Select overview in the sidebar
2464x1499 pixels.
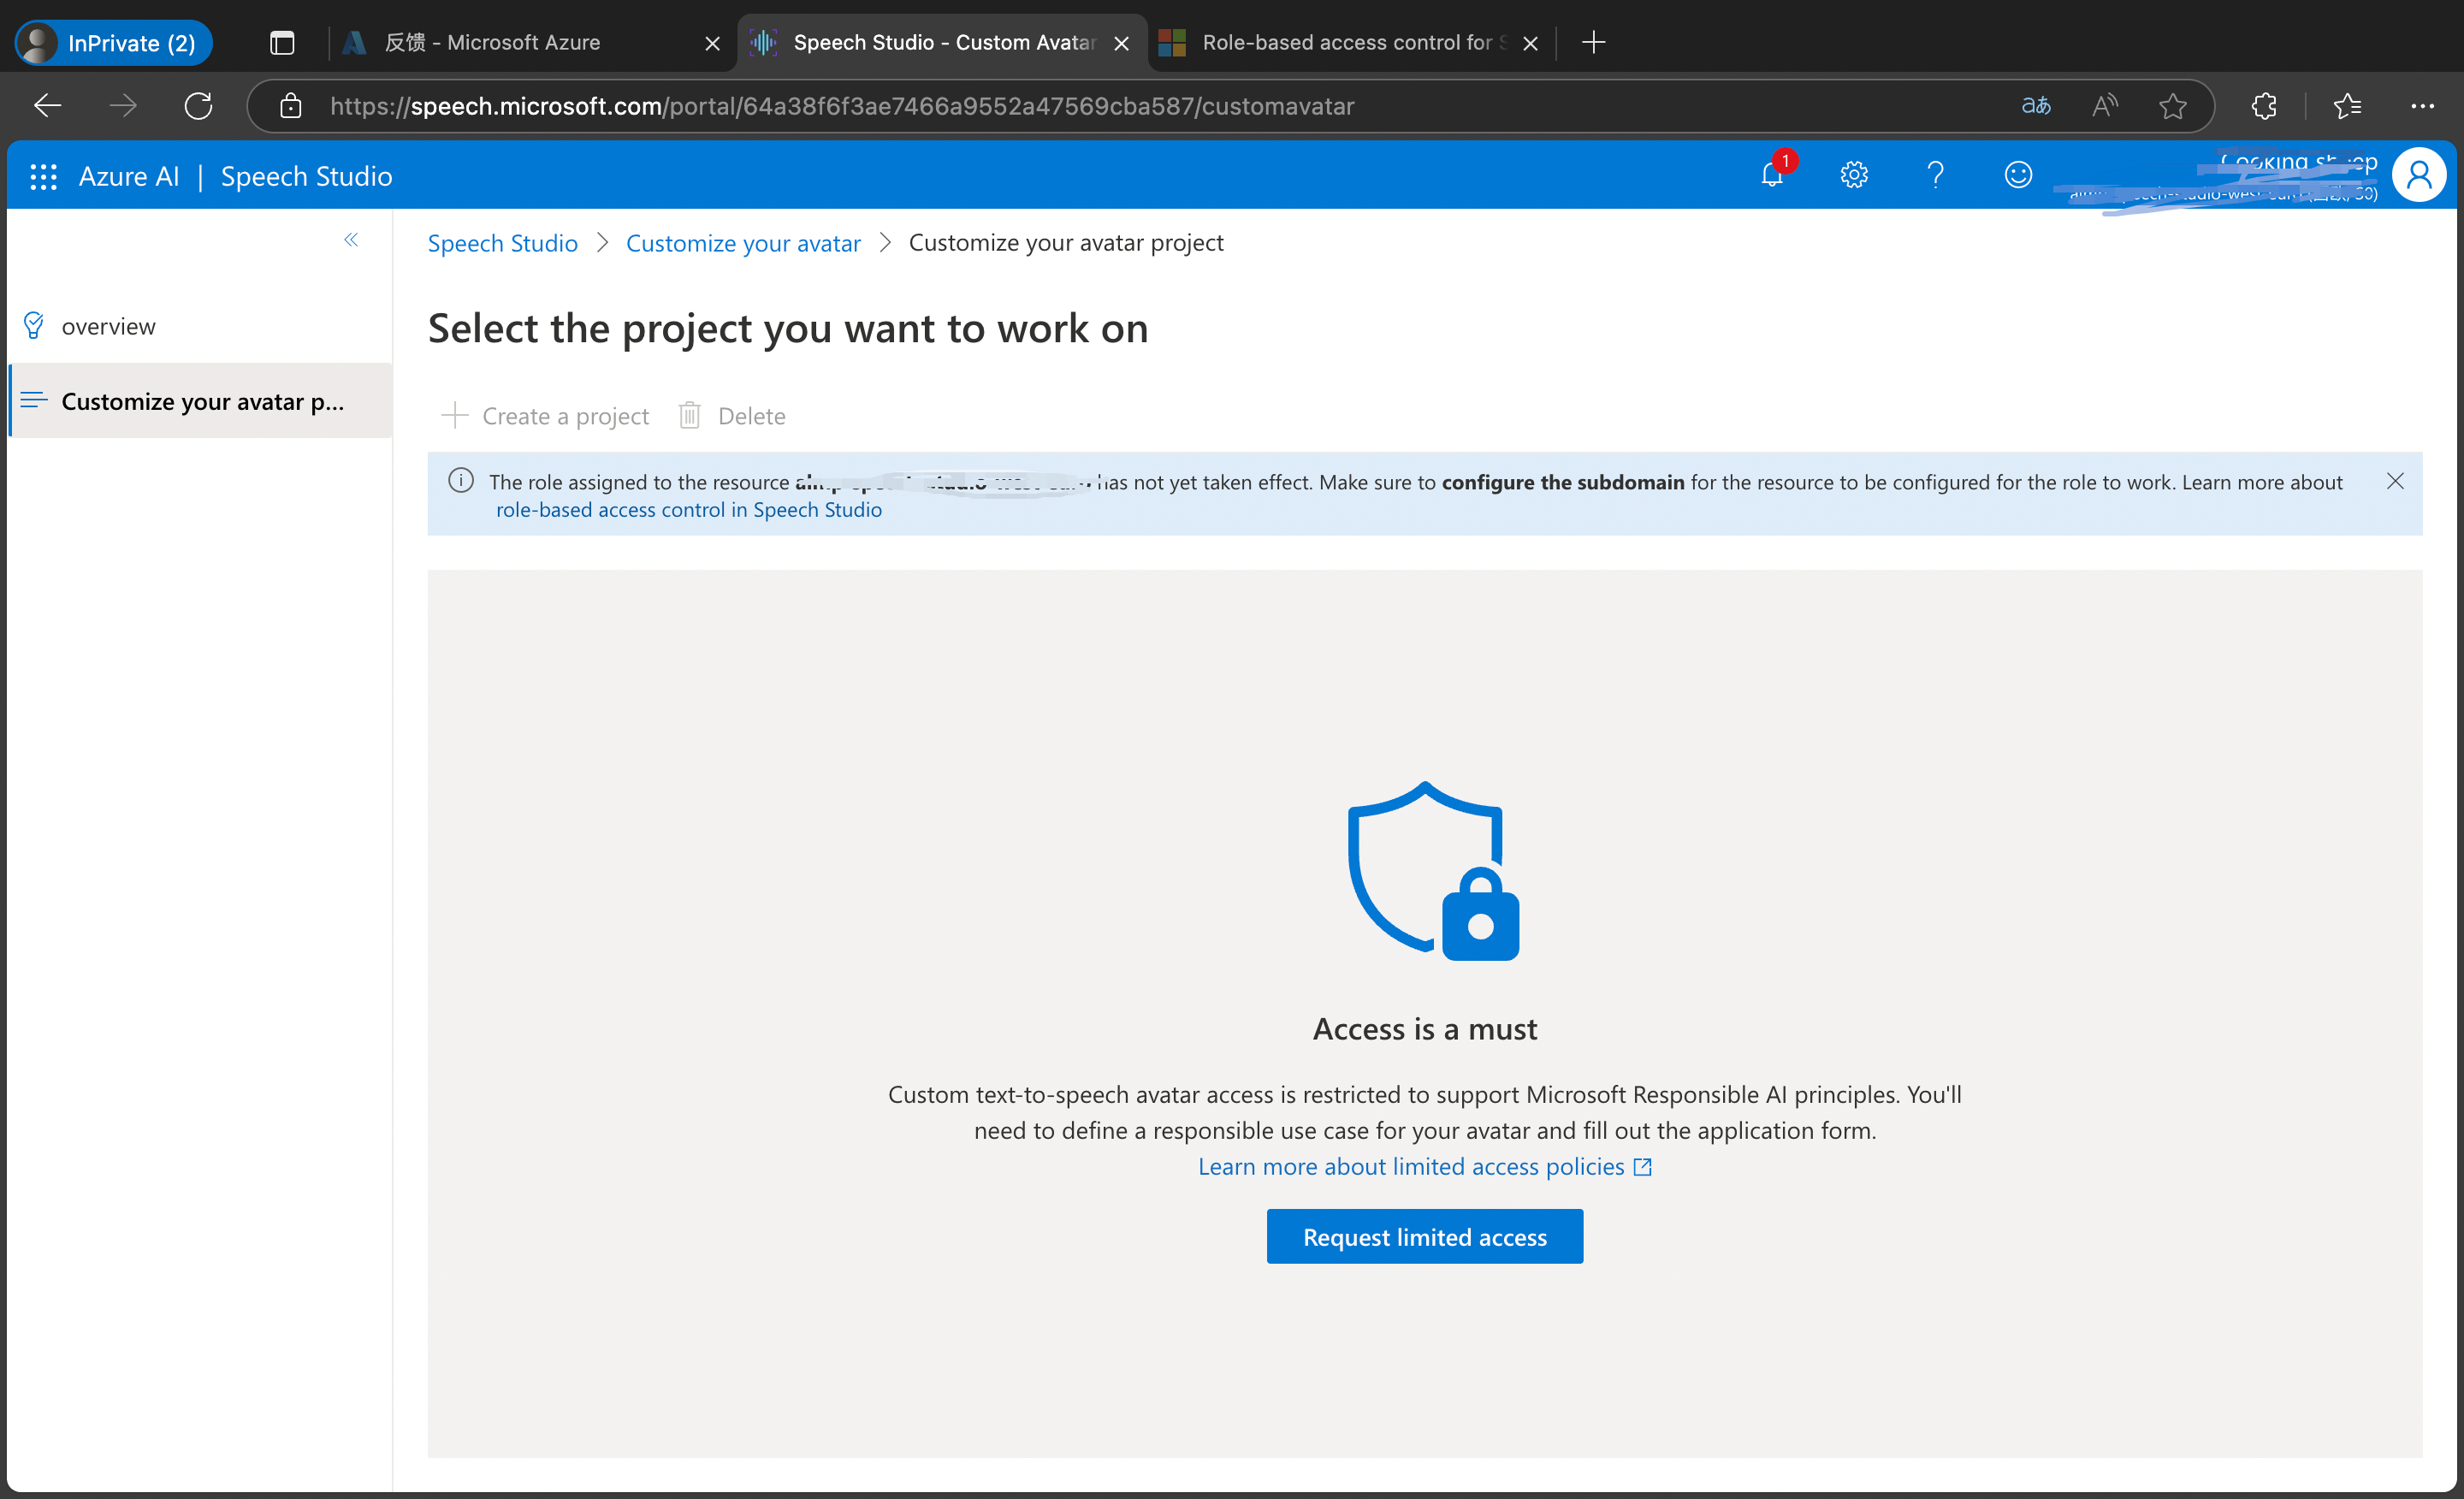point(108,325)
